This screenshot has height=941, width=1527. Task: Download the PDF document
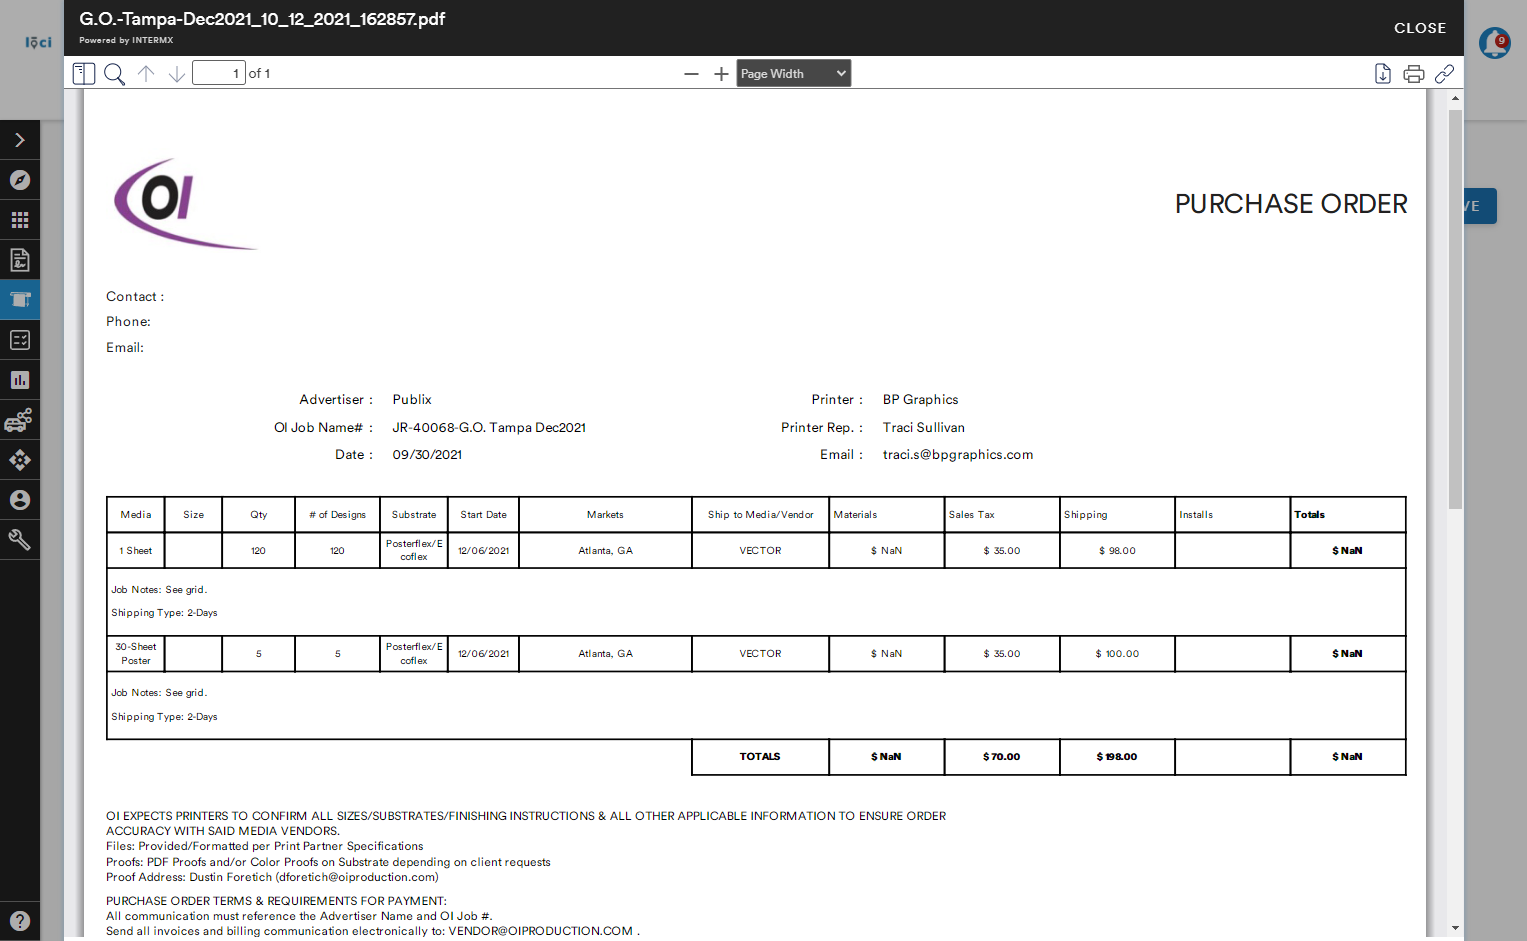coord(1383,74)
